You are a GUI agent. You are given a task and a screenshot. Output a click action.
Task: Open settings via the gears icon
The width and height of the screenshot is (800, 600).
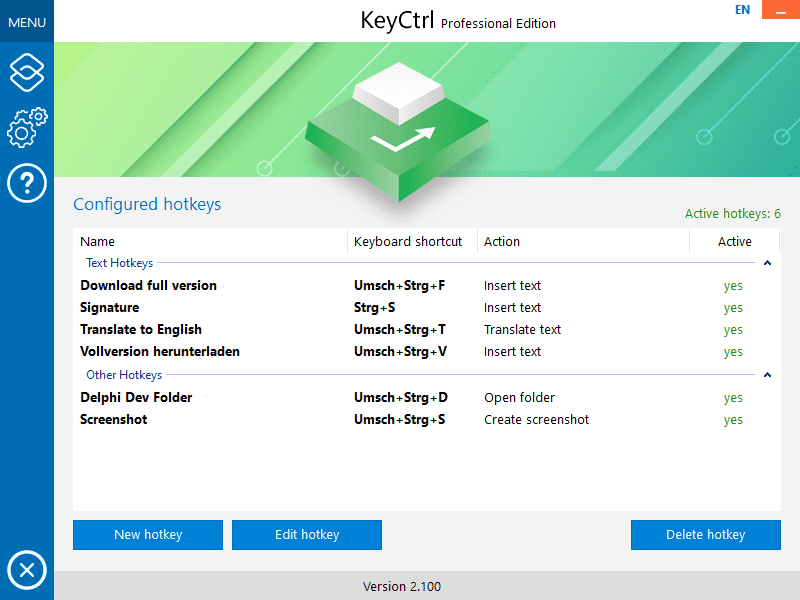27,127
